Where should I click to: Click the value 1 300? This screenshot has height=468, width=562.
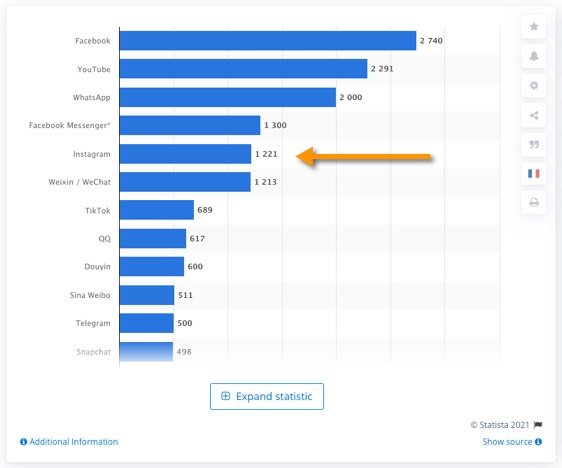275,125
